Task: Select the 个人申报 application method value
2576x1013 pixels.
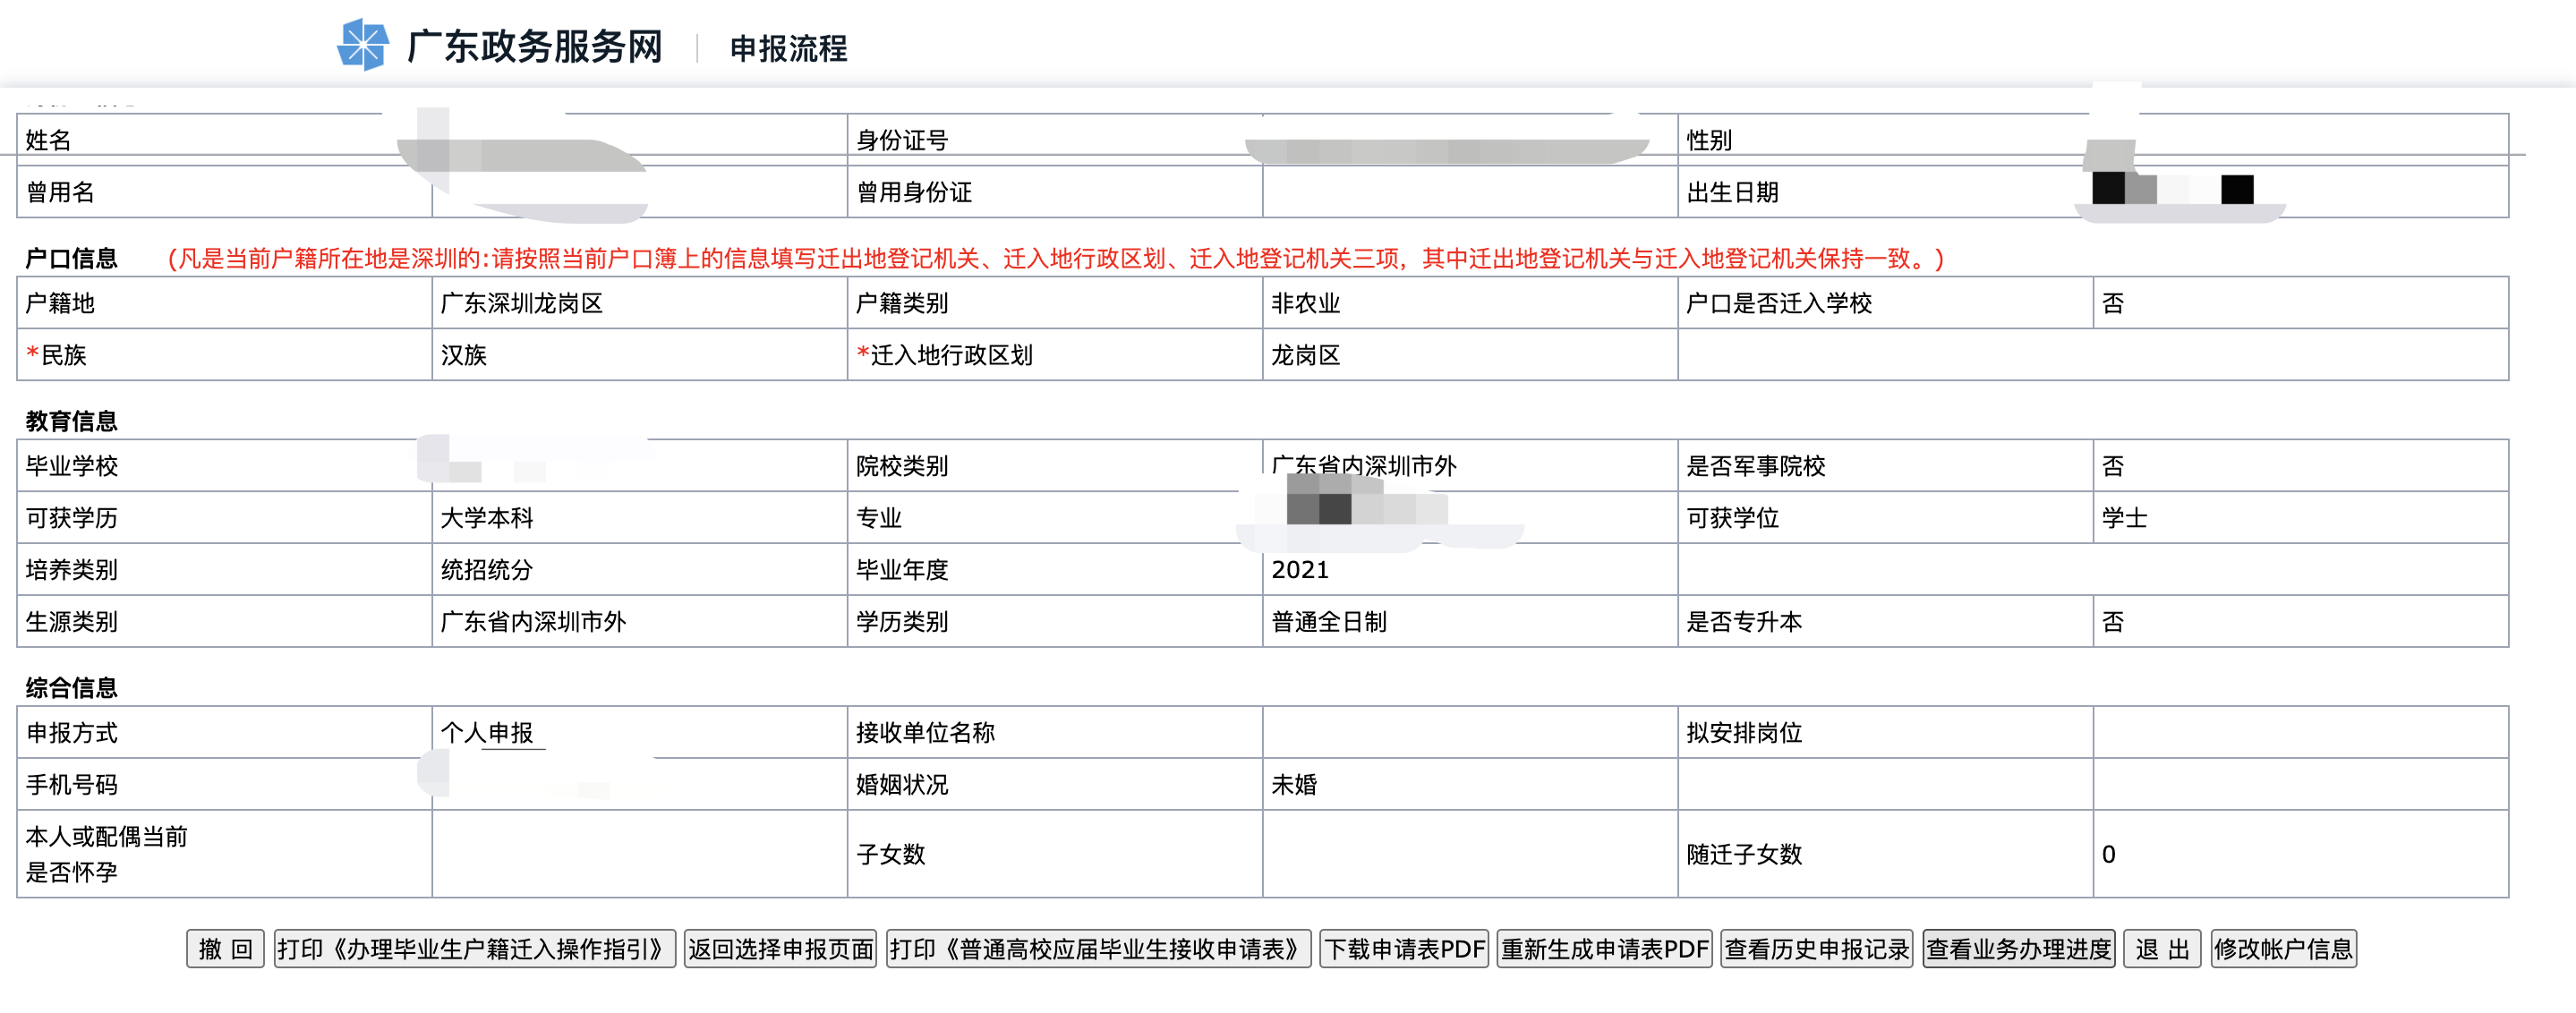Action: click(487, 733)
